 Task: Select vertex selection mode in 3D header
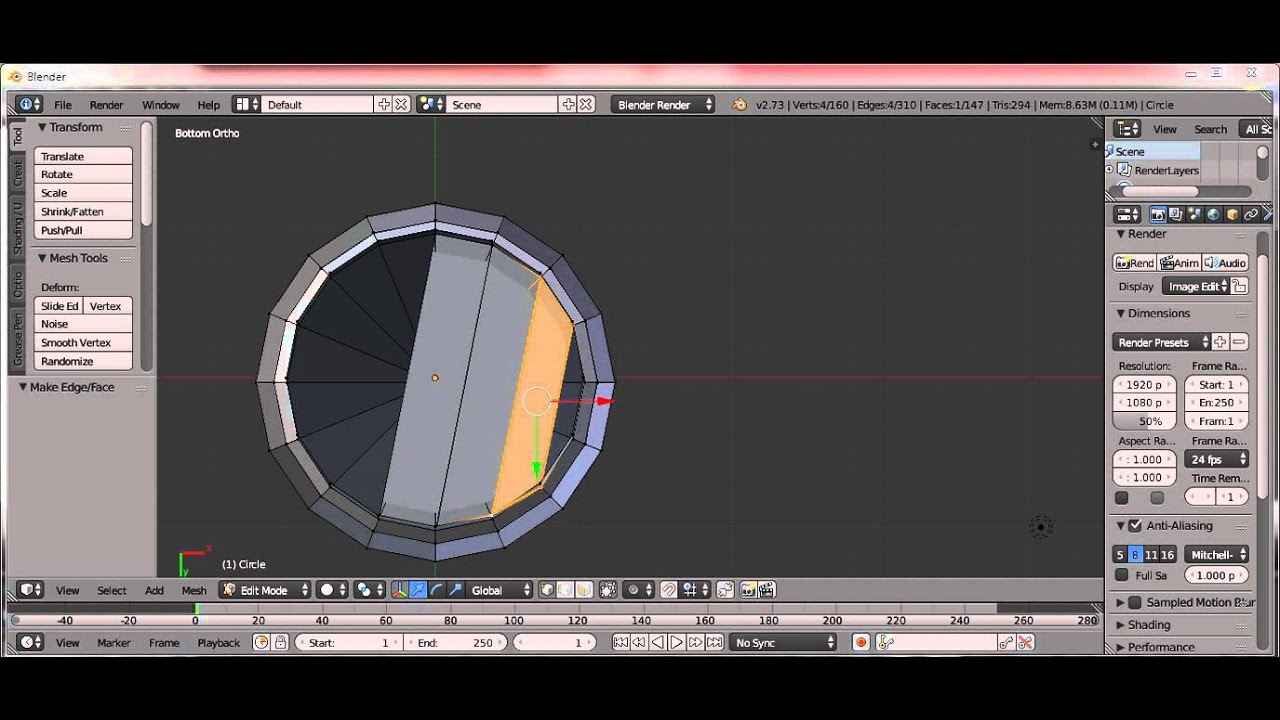pyautogui.click(x=547, y=590)
